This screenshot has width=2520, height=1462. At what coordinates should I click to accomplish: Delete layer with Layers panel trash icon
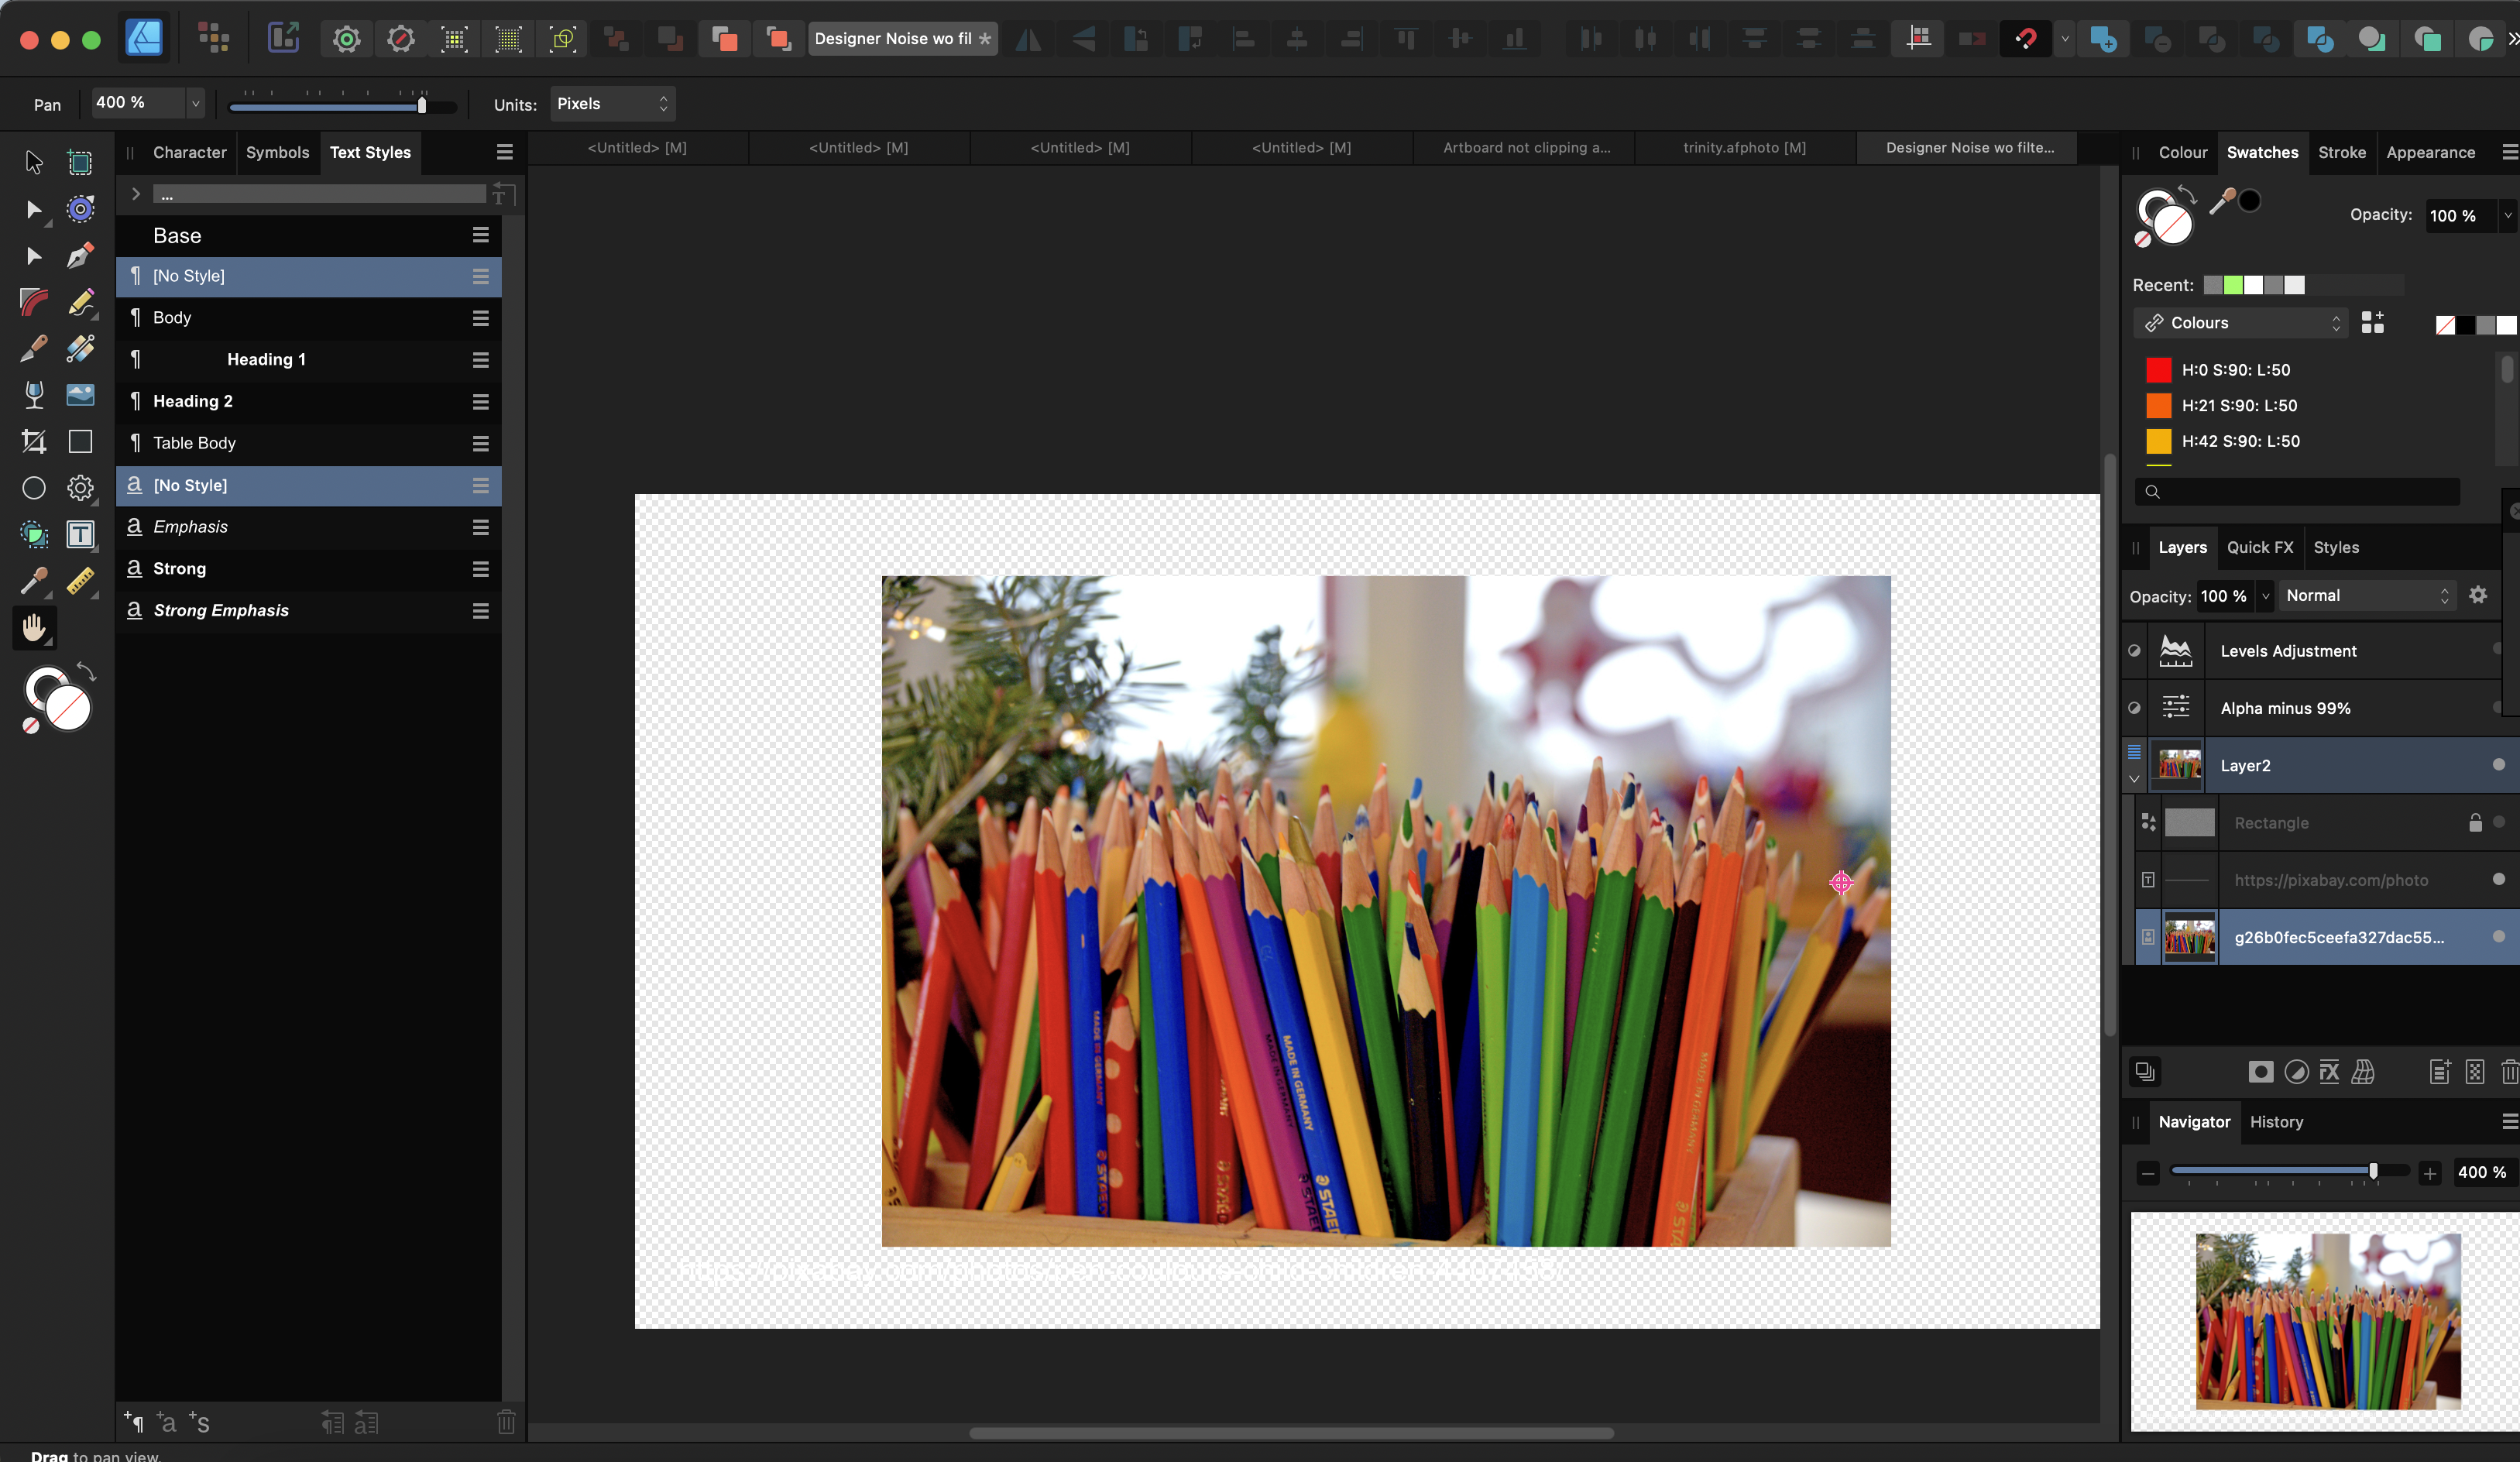point(2509,1072)
